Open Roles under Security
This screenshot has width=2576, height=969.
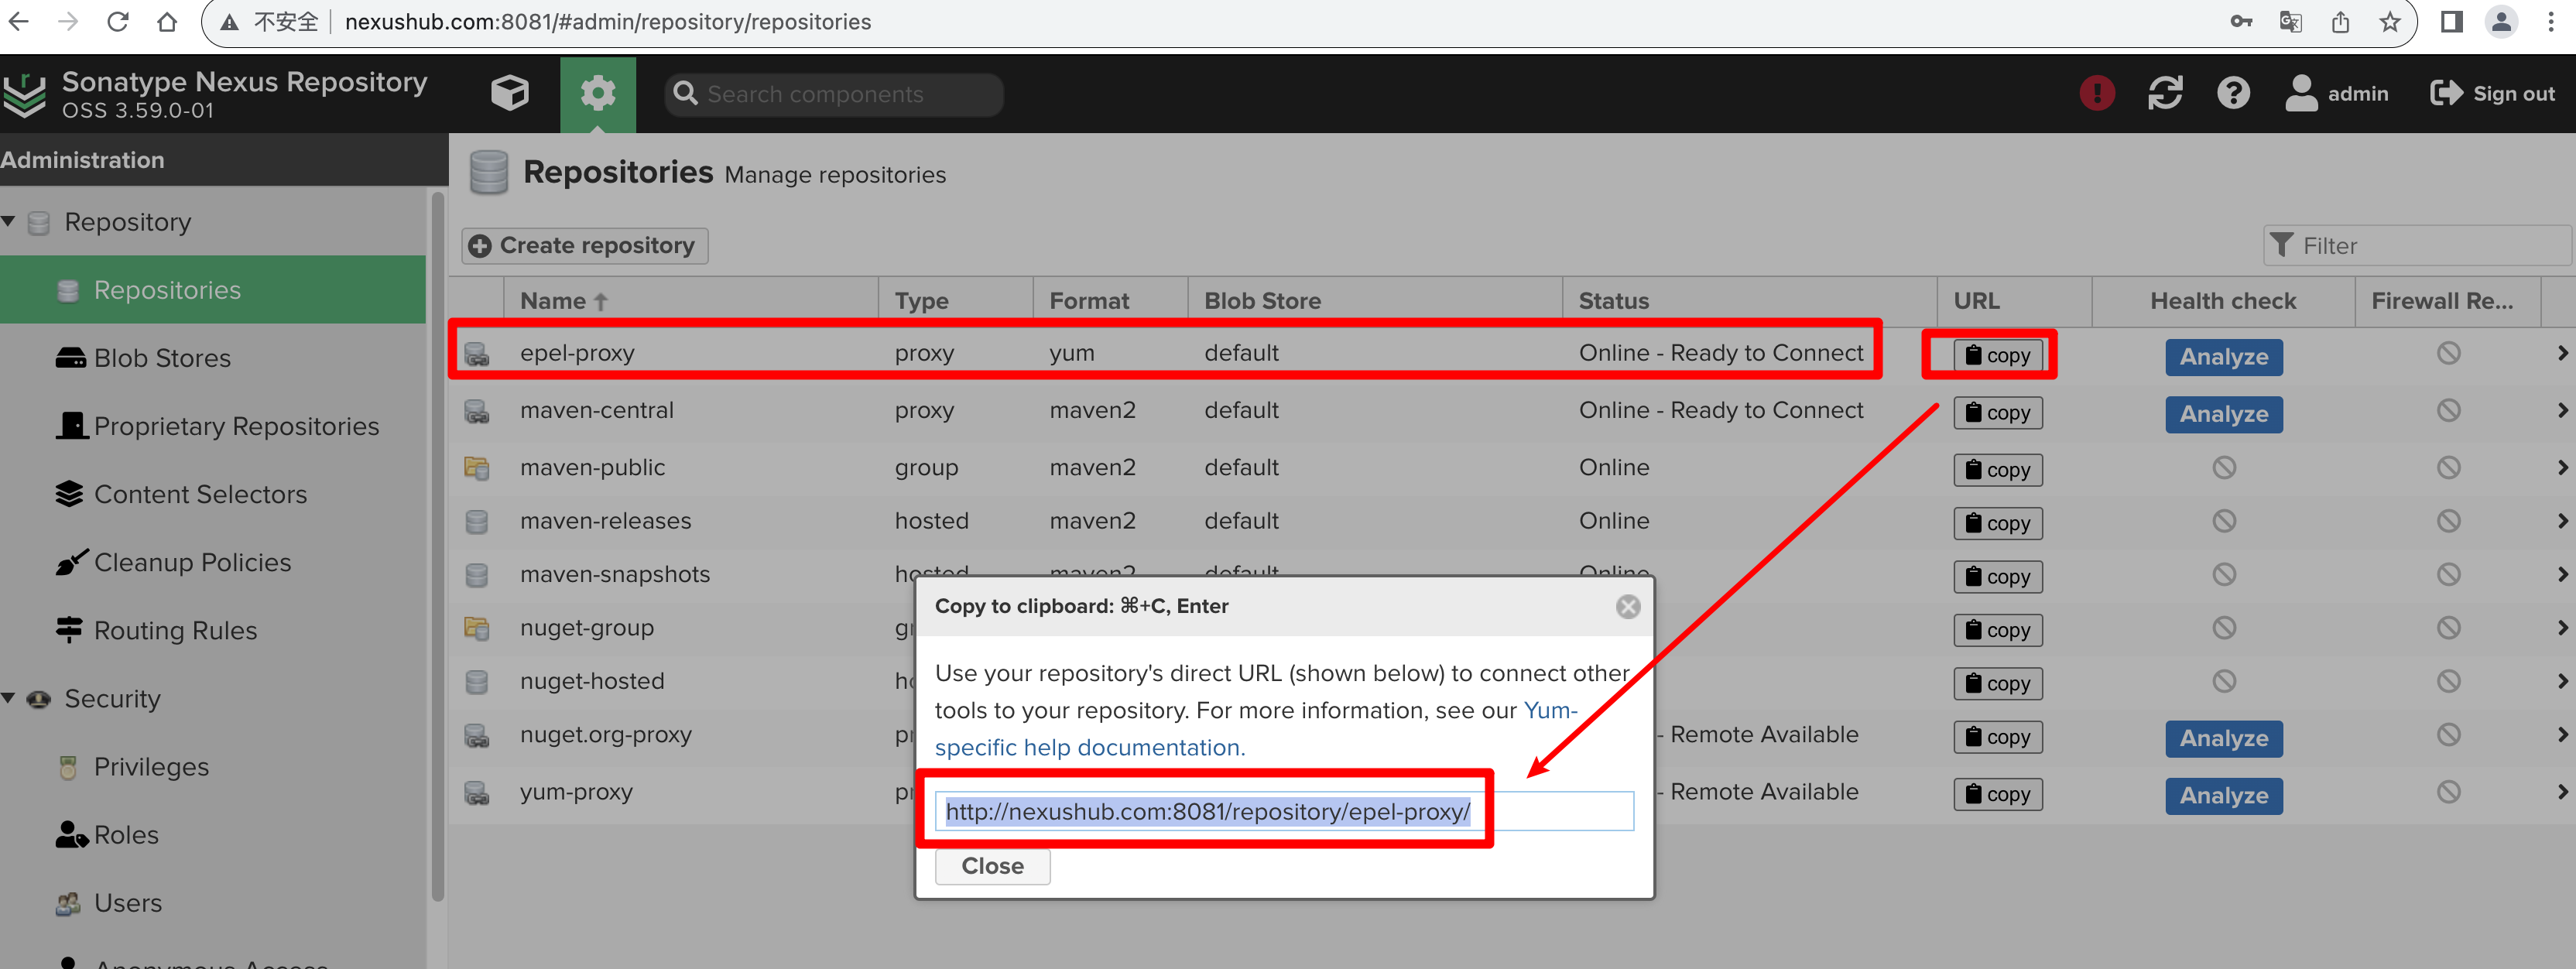point(126,835)
